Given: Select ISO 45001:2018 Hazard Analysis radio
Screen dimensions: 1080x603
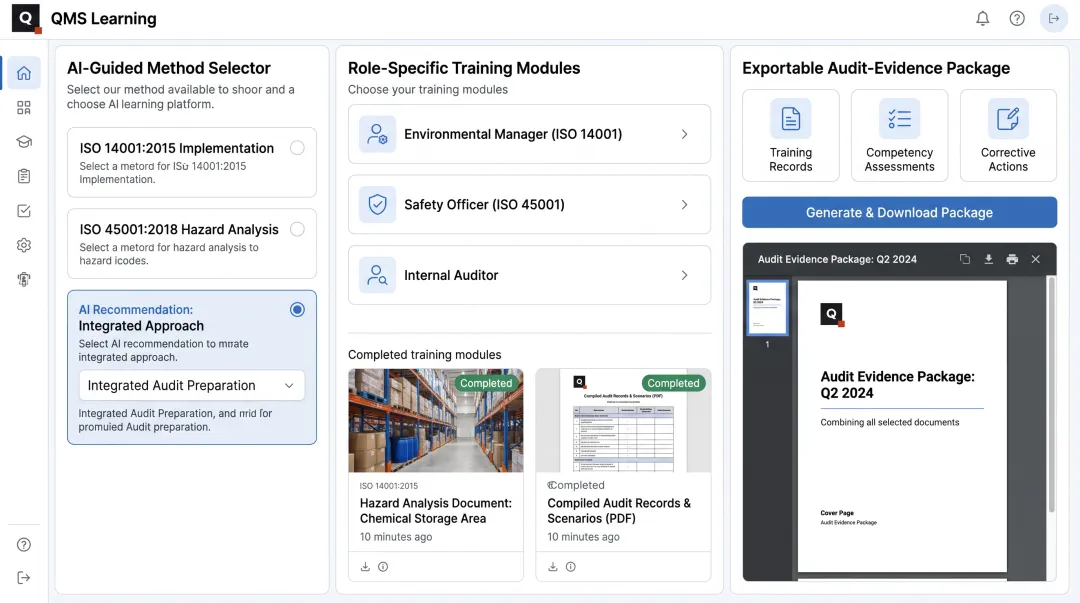Looking at the screenshot, I should coord(297,229).
